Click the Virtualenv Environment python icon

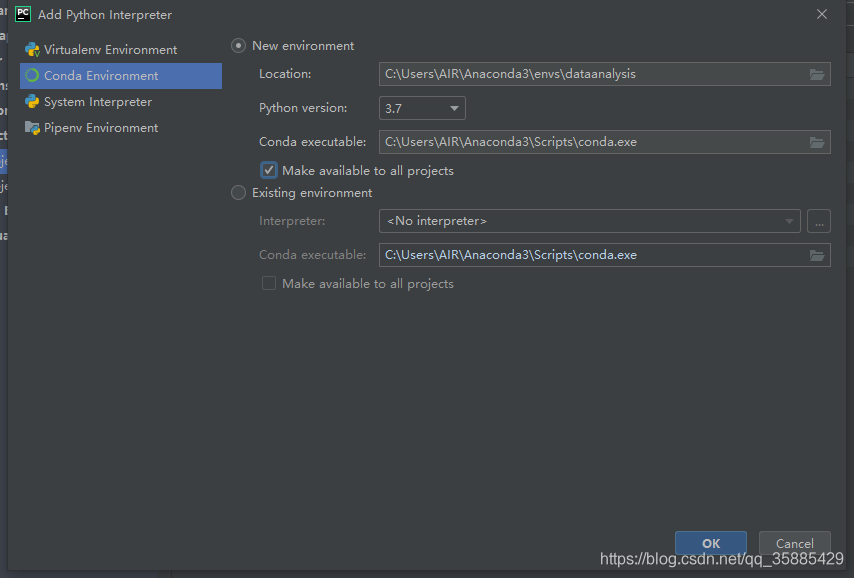[x=32, y=50]
